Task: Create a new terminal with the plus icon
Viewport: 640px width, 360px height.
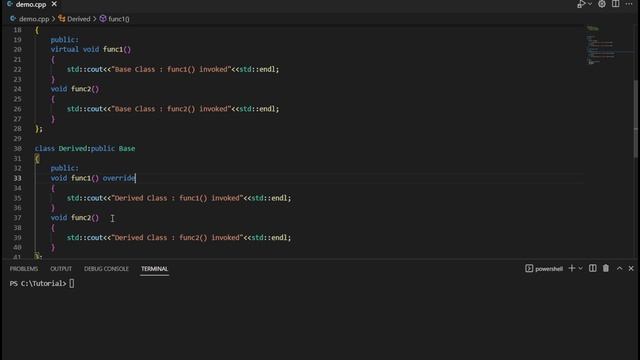Action: click(571, 268)
